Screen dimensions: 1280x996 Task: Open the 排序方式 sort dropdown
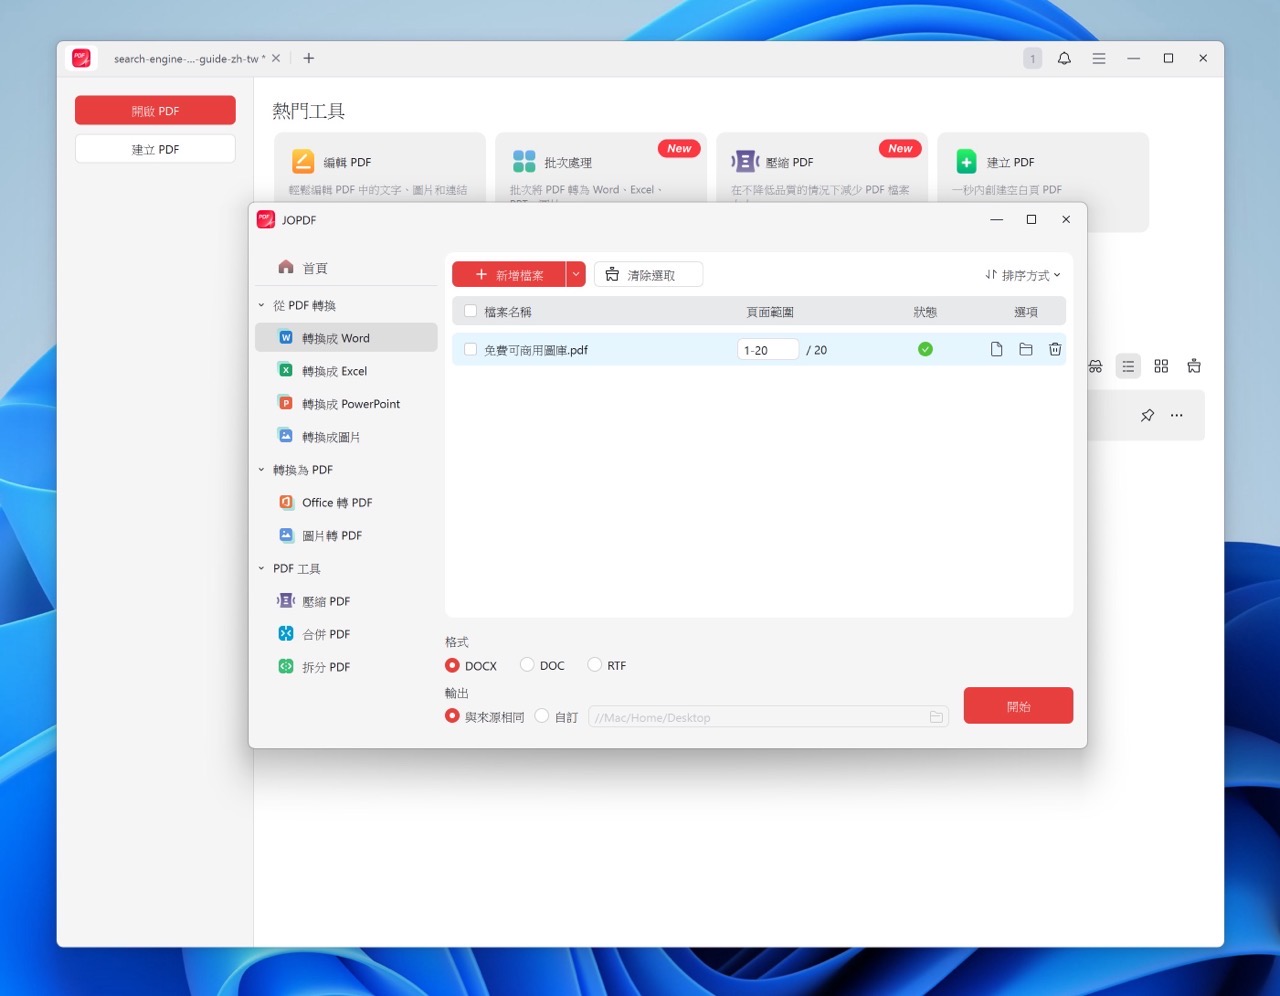coord(1022,275)
